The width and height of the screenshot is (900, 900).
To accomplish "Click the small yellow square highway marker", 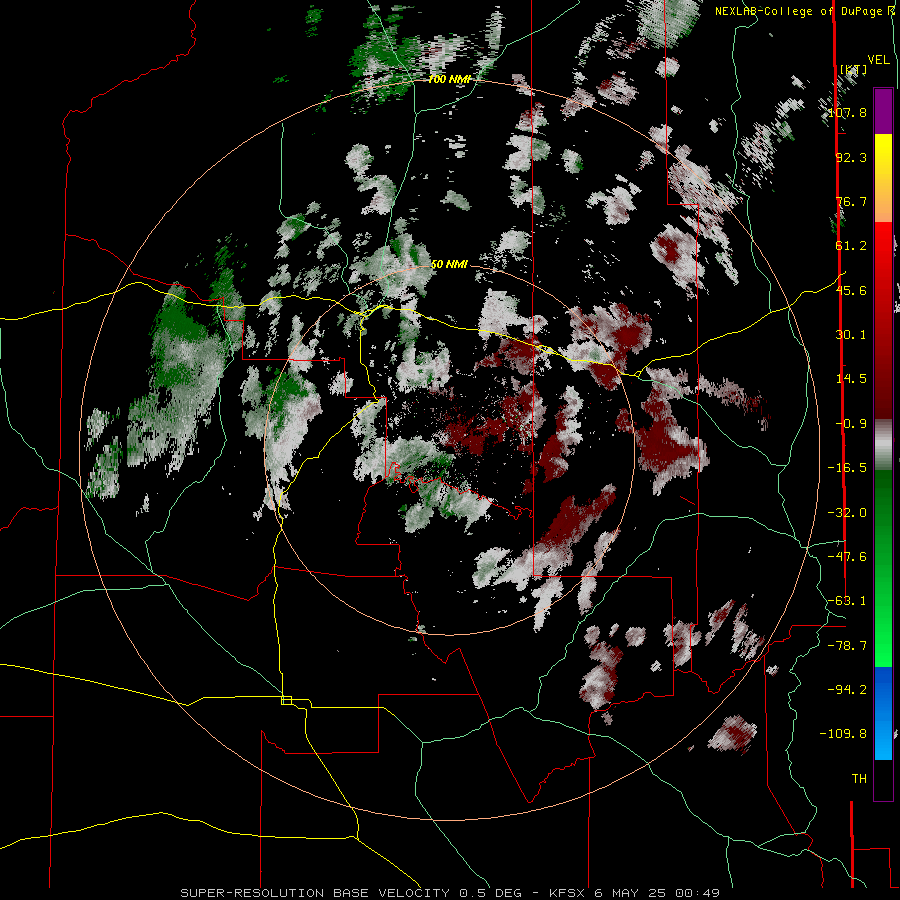I will point(286,700).
